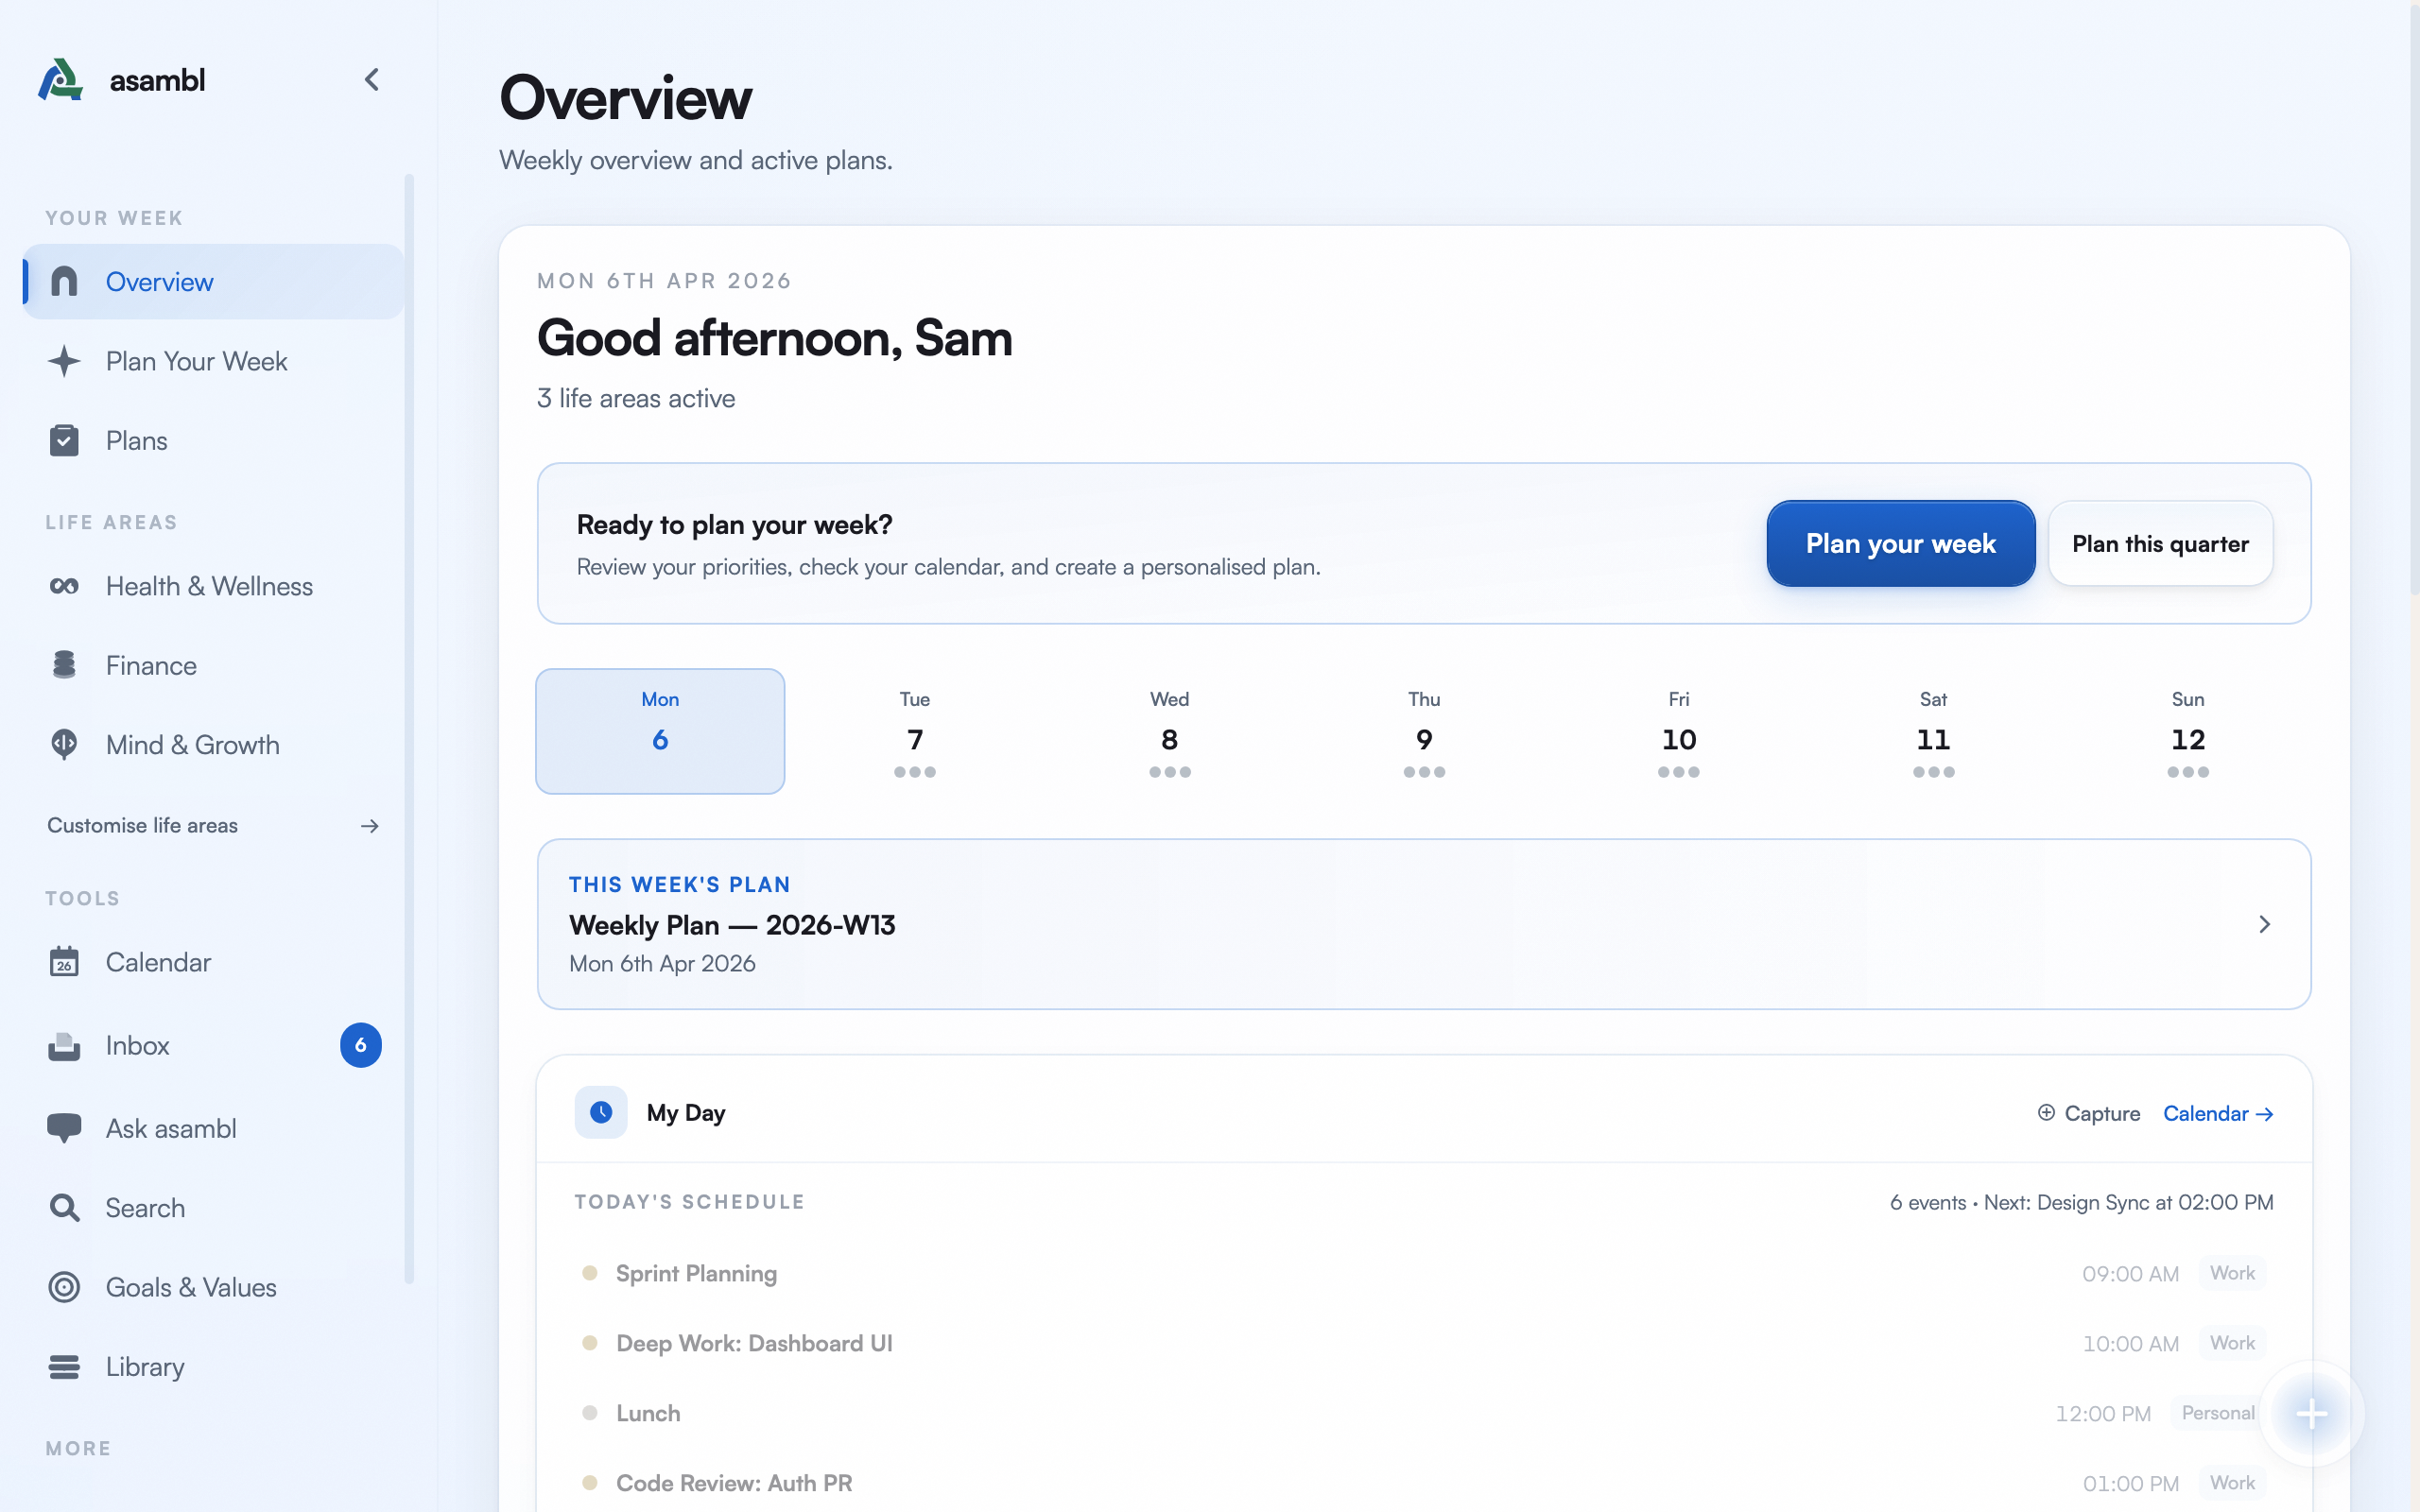Select the Finance coins icon
2420x1512 pixels.
(x=64, y=665)
